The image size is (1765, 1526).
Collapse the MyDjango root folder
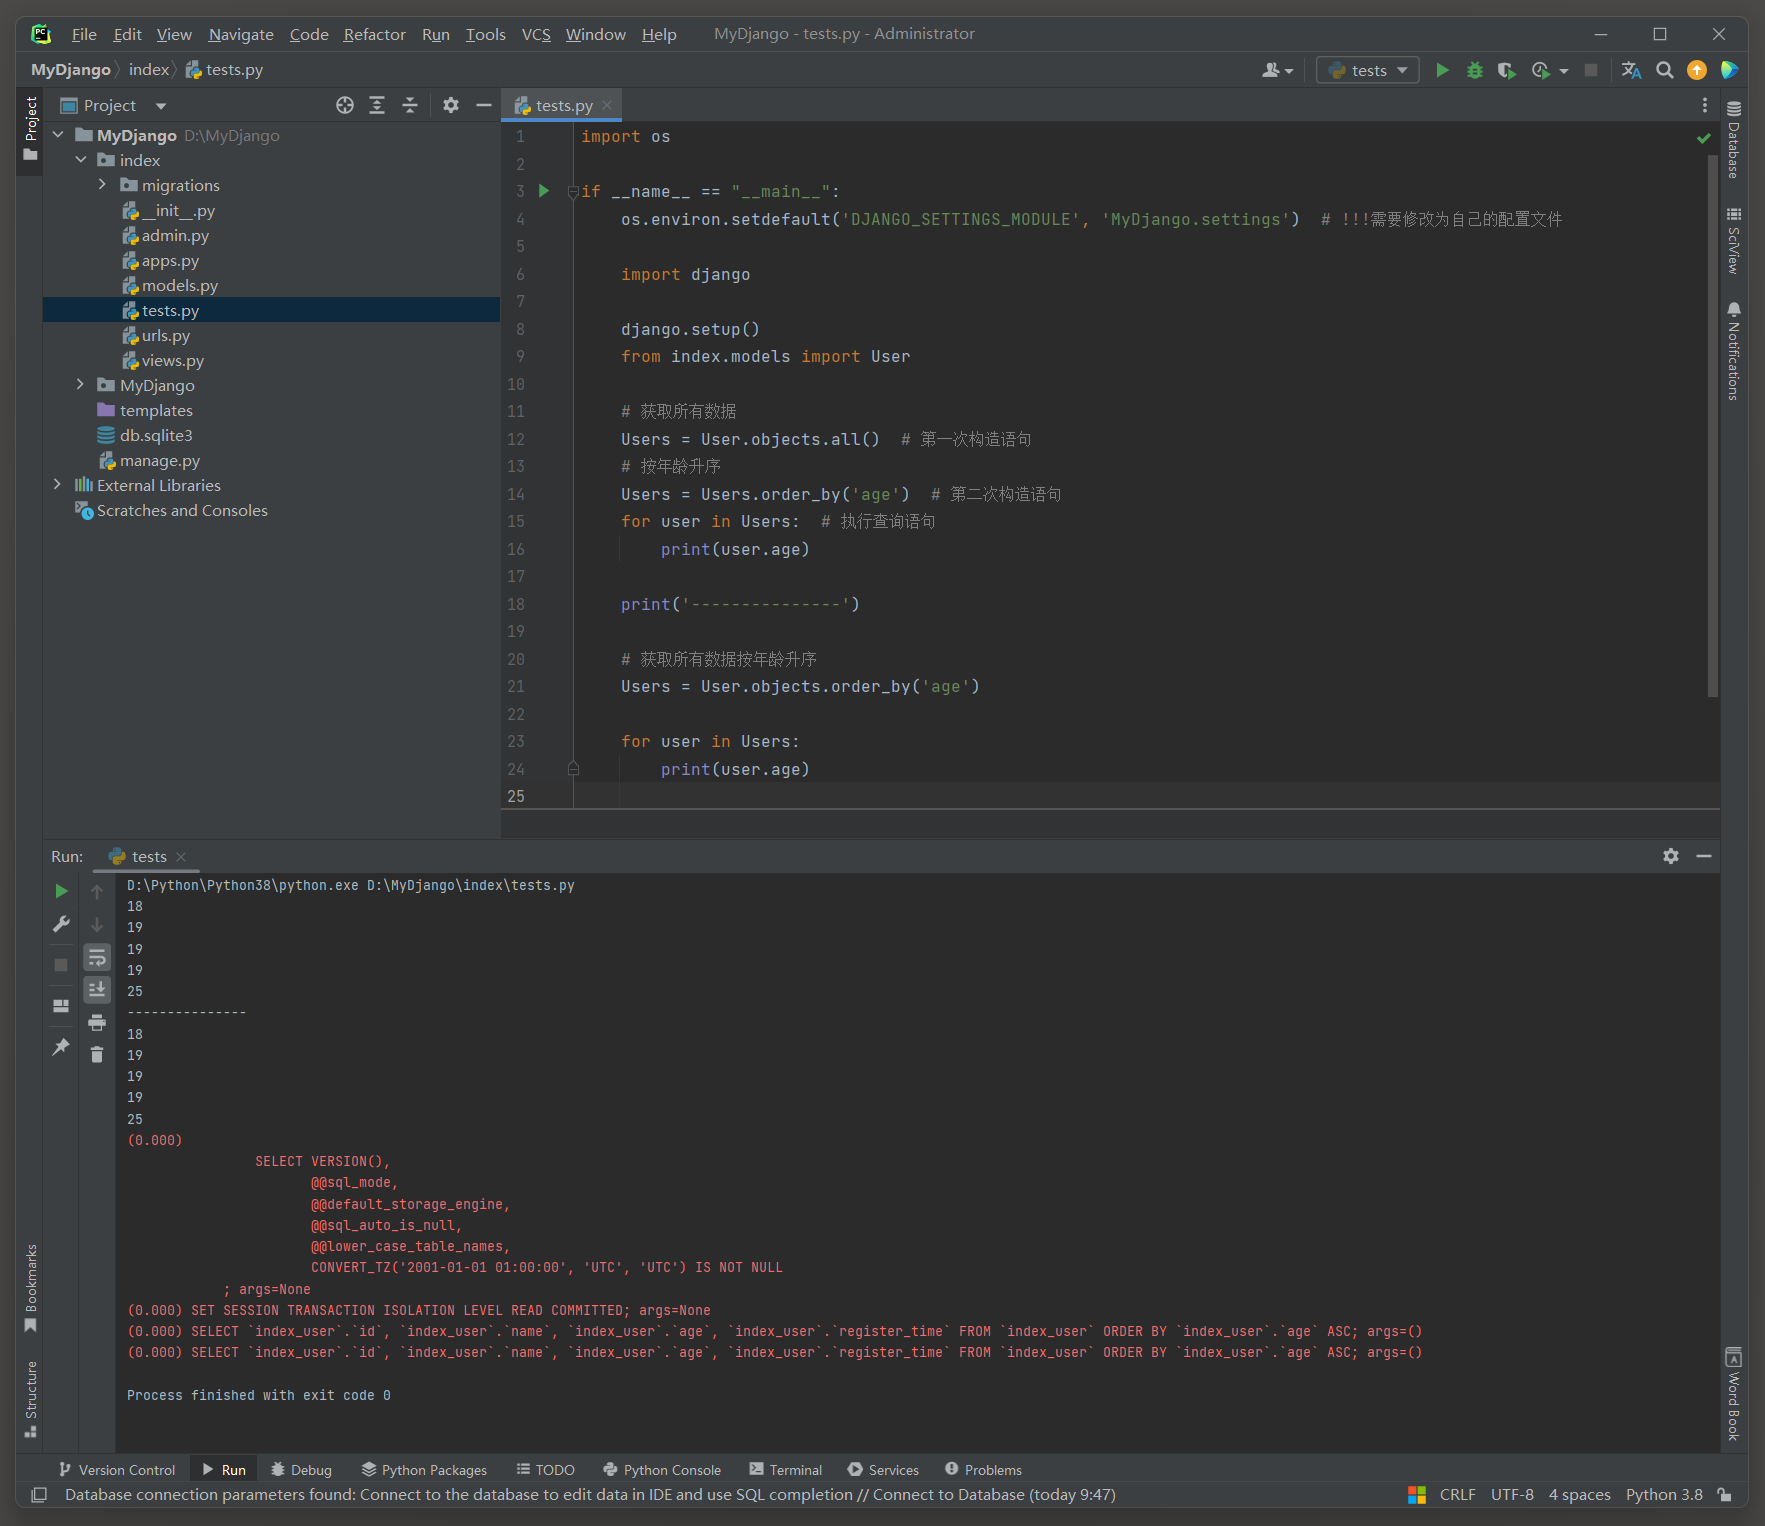pos(58,135)
